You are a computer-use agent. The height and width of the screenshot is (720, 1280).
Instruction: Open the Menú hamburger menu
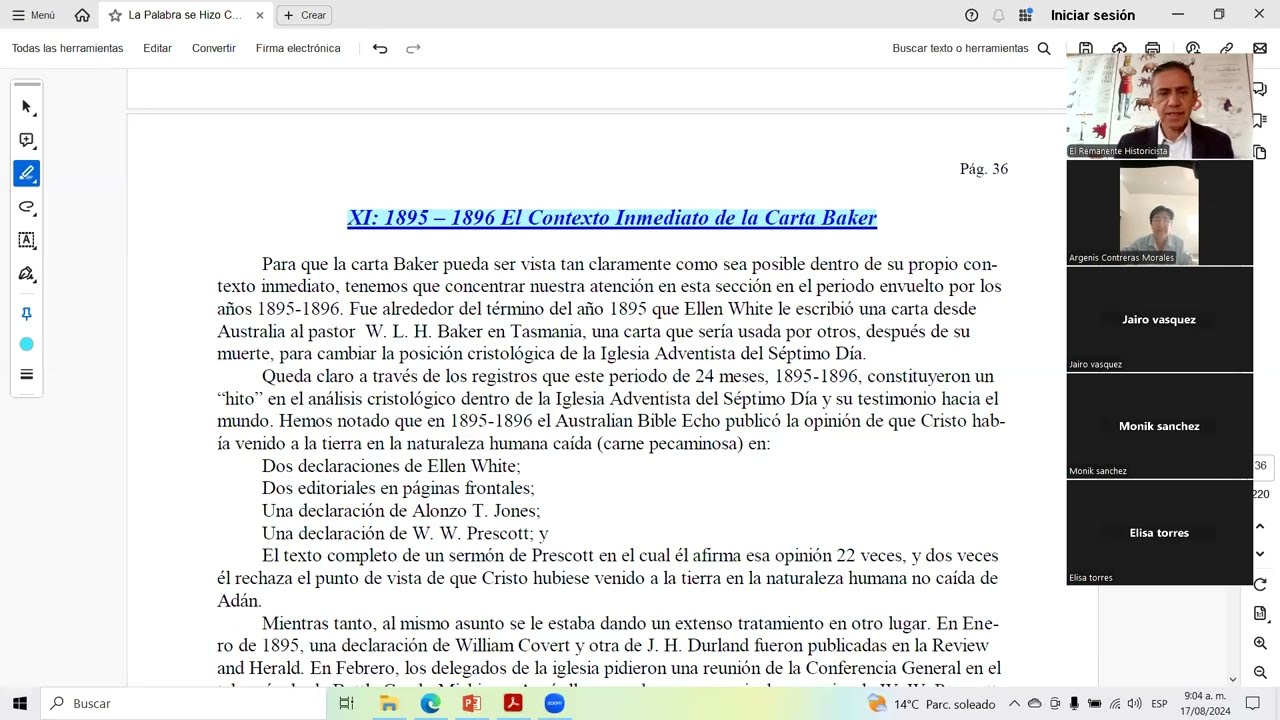33,15
